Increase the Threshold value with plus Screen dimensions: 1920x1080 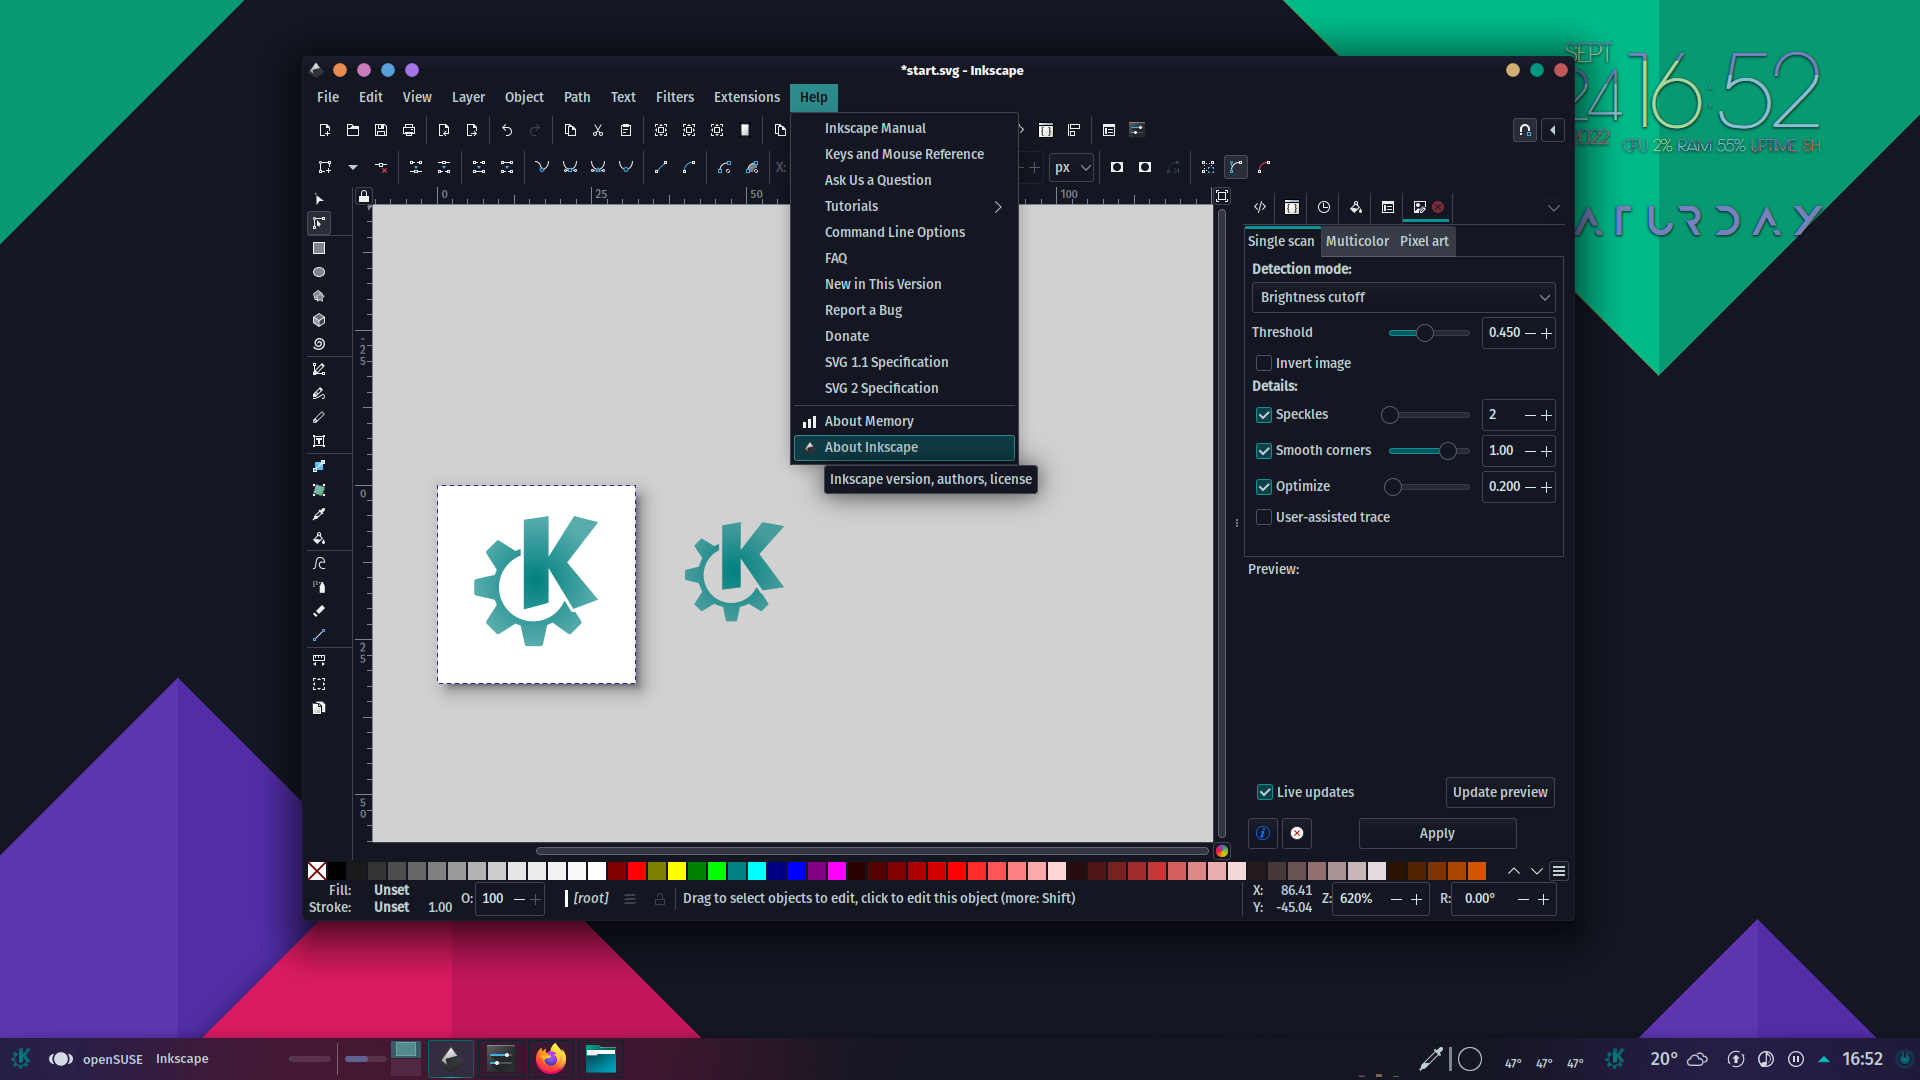1547,333
